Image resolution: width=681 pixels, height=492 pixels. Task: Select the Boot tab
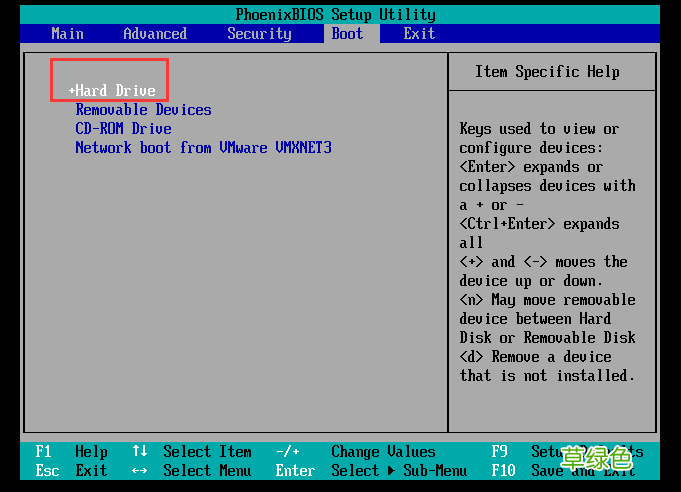[x=347, y=33]
